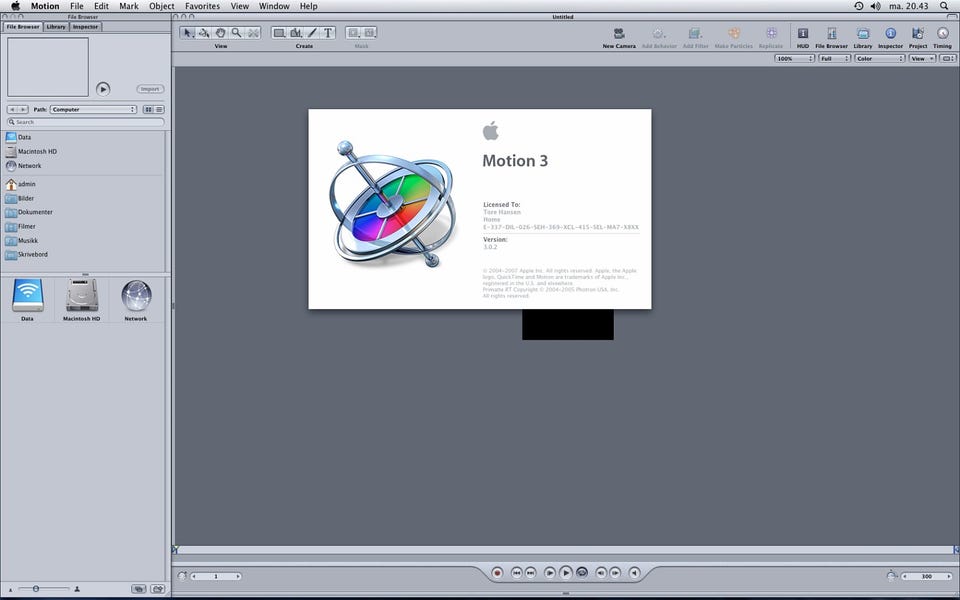Open the Window menu
The image size is (960, 600).
(274, 6)
